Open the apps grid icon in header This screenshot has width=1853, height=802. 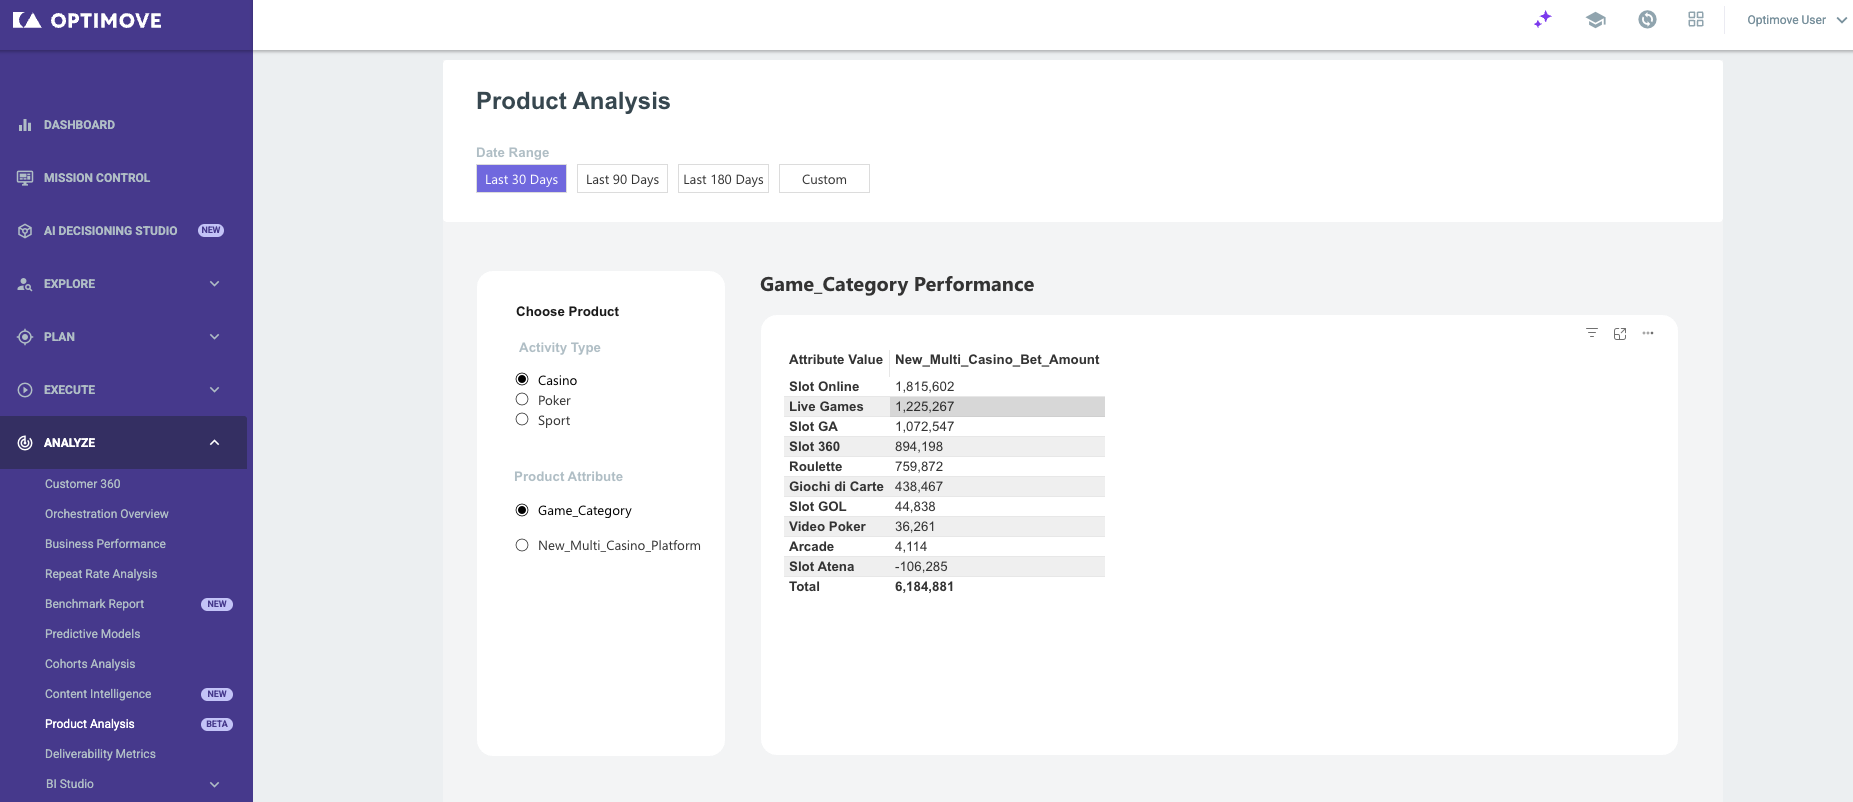point(1696,19)
